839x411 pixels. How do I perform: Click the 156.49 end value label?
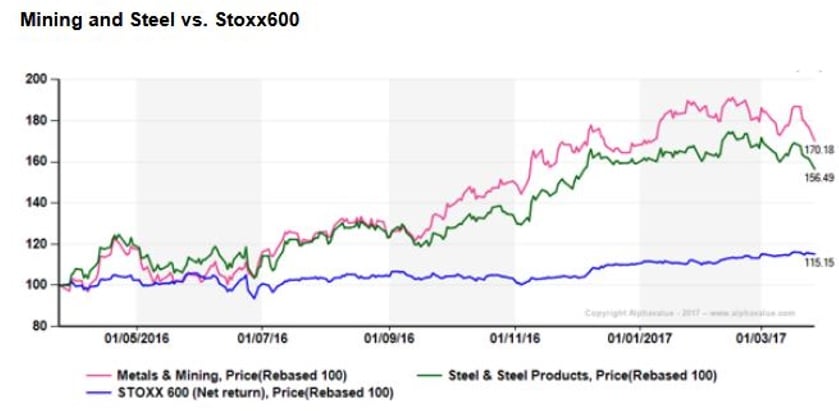[x=818, y=177]
